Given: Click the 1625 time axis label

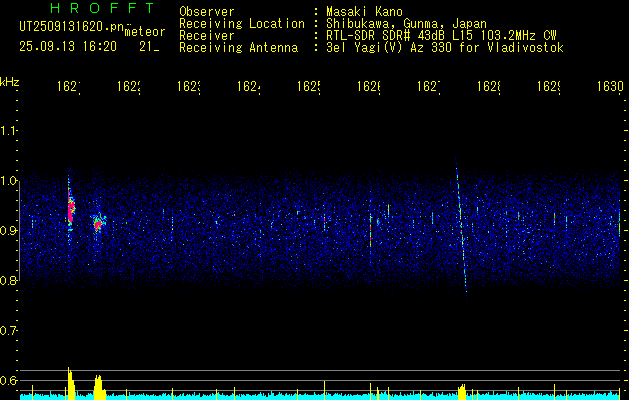Looking at the screenshot, I should [308, 86].
